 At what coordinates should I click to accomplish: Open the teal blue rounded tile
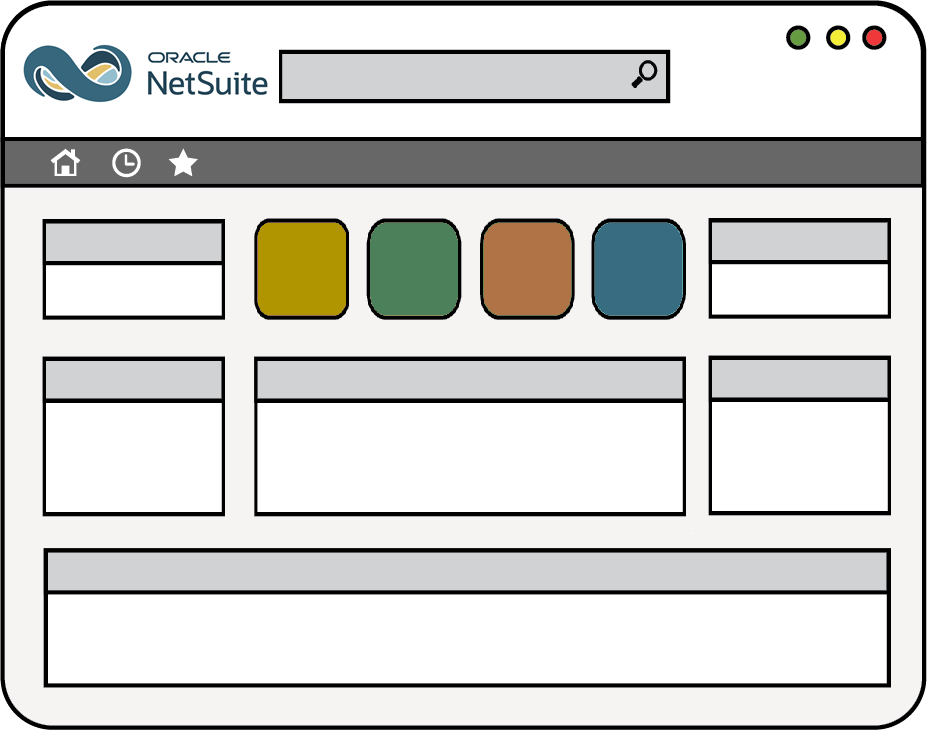tap(639, 269)
